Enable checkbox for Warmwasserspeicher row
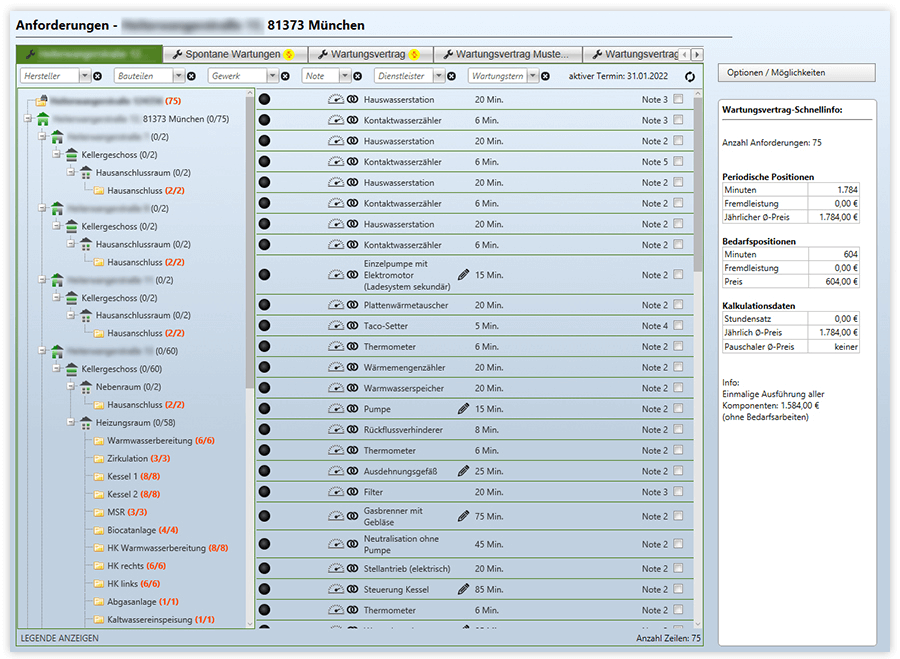The width and height of the screenshot is (900, 659). [679, 388]
